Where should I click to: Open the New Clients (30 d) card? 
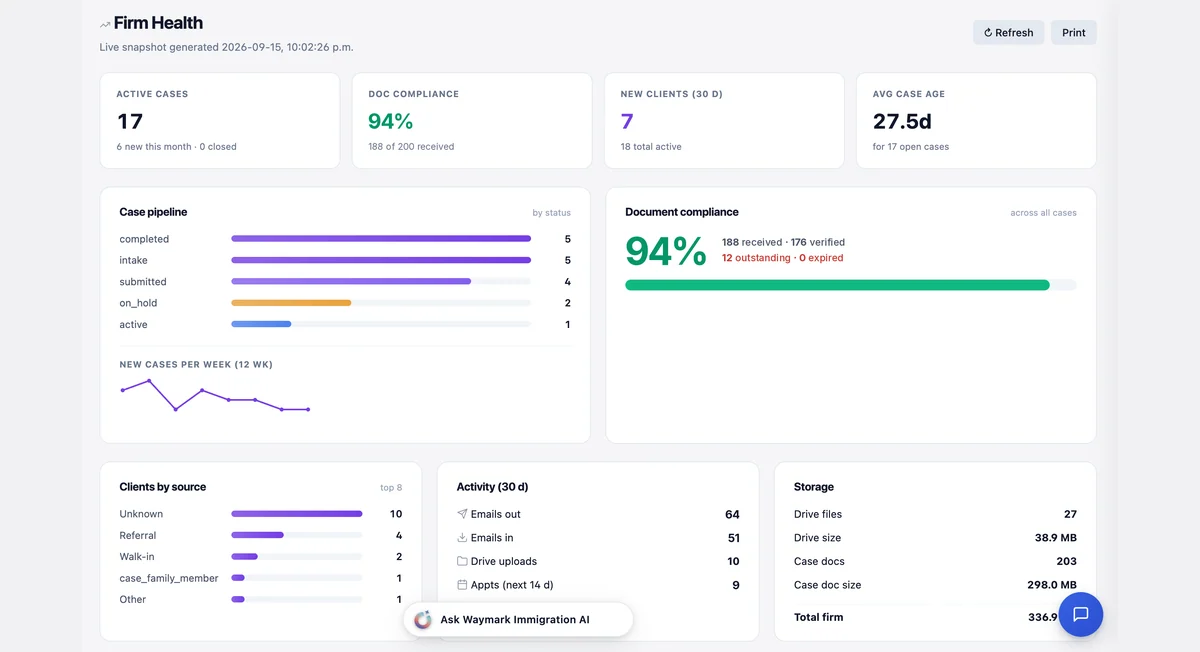[724, 120]
